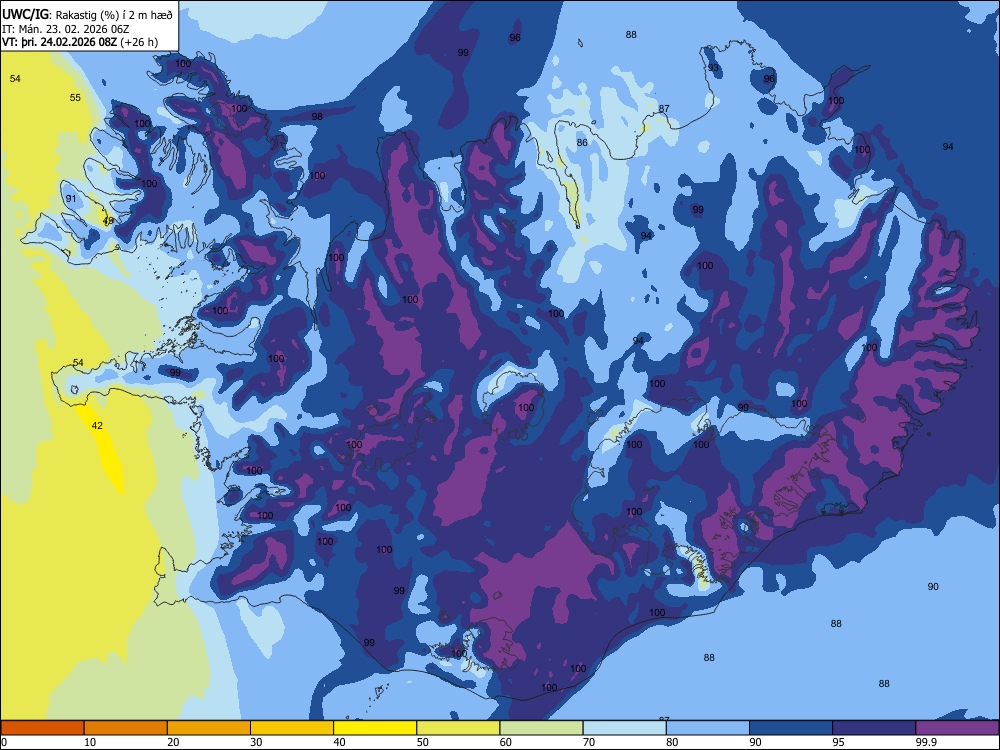Select the golden 30–40 legend swatch

click(x=292, y=728)
